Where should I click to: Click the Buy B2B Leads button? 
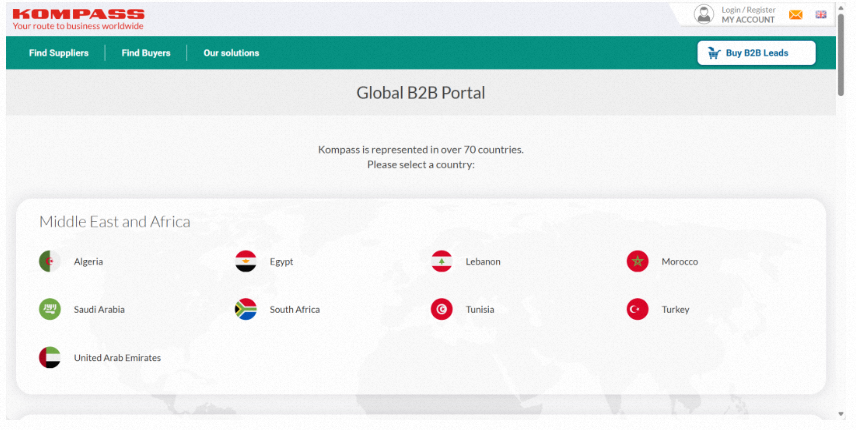pyautogui.click(x=756, y=53)
